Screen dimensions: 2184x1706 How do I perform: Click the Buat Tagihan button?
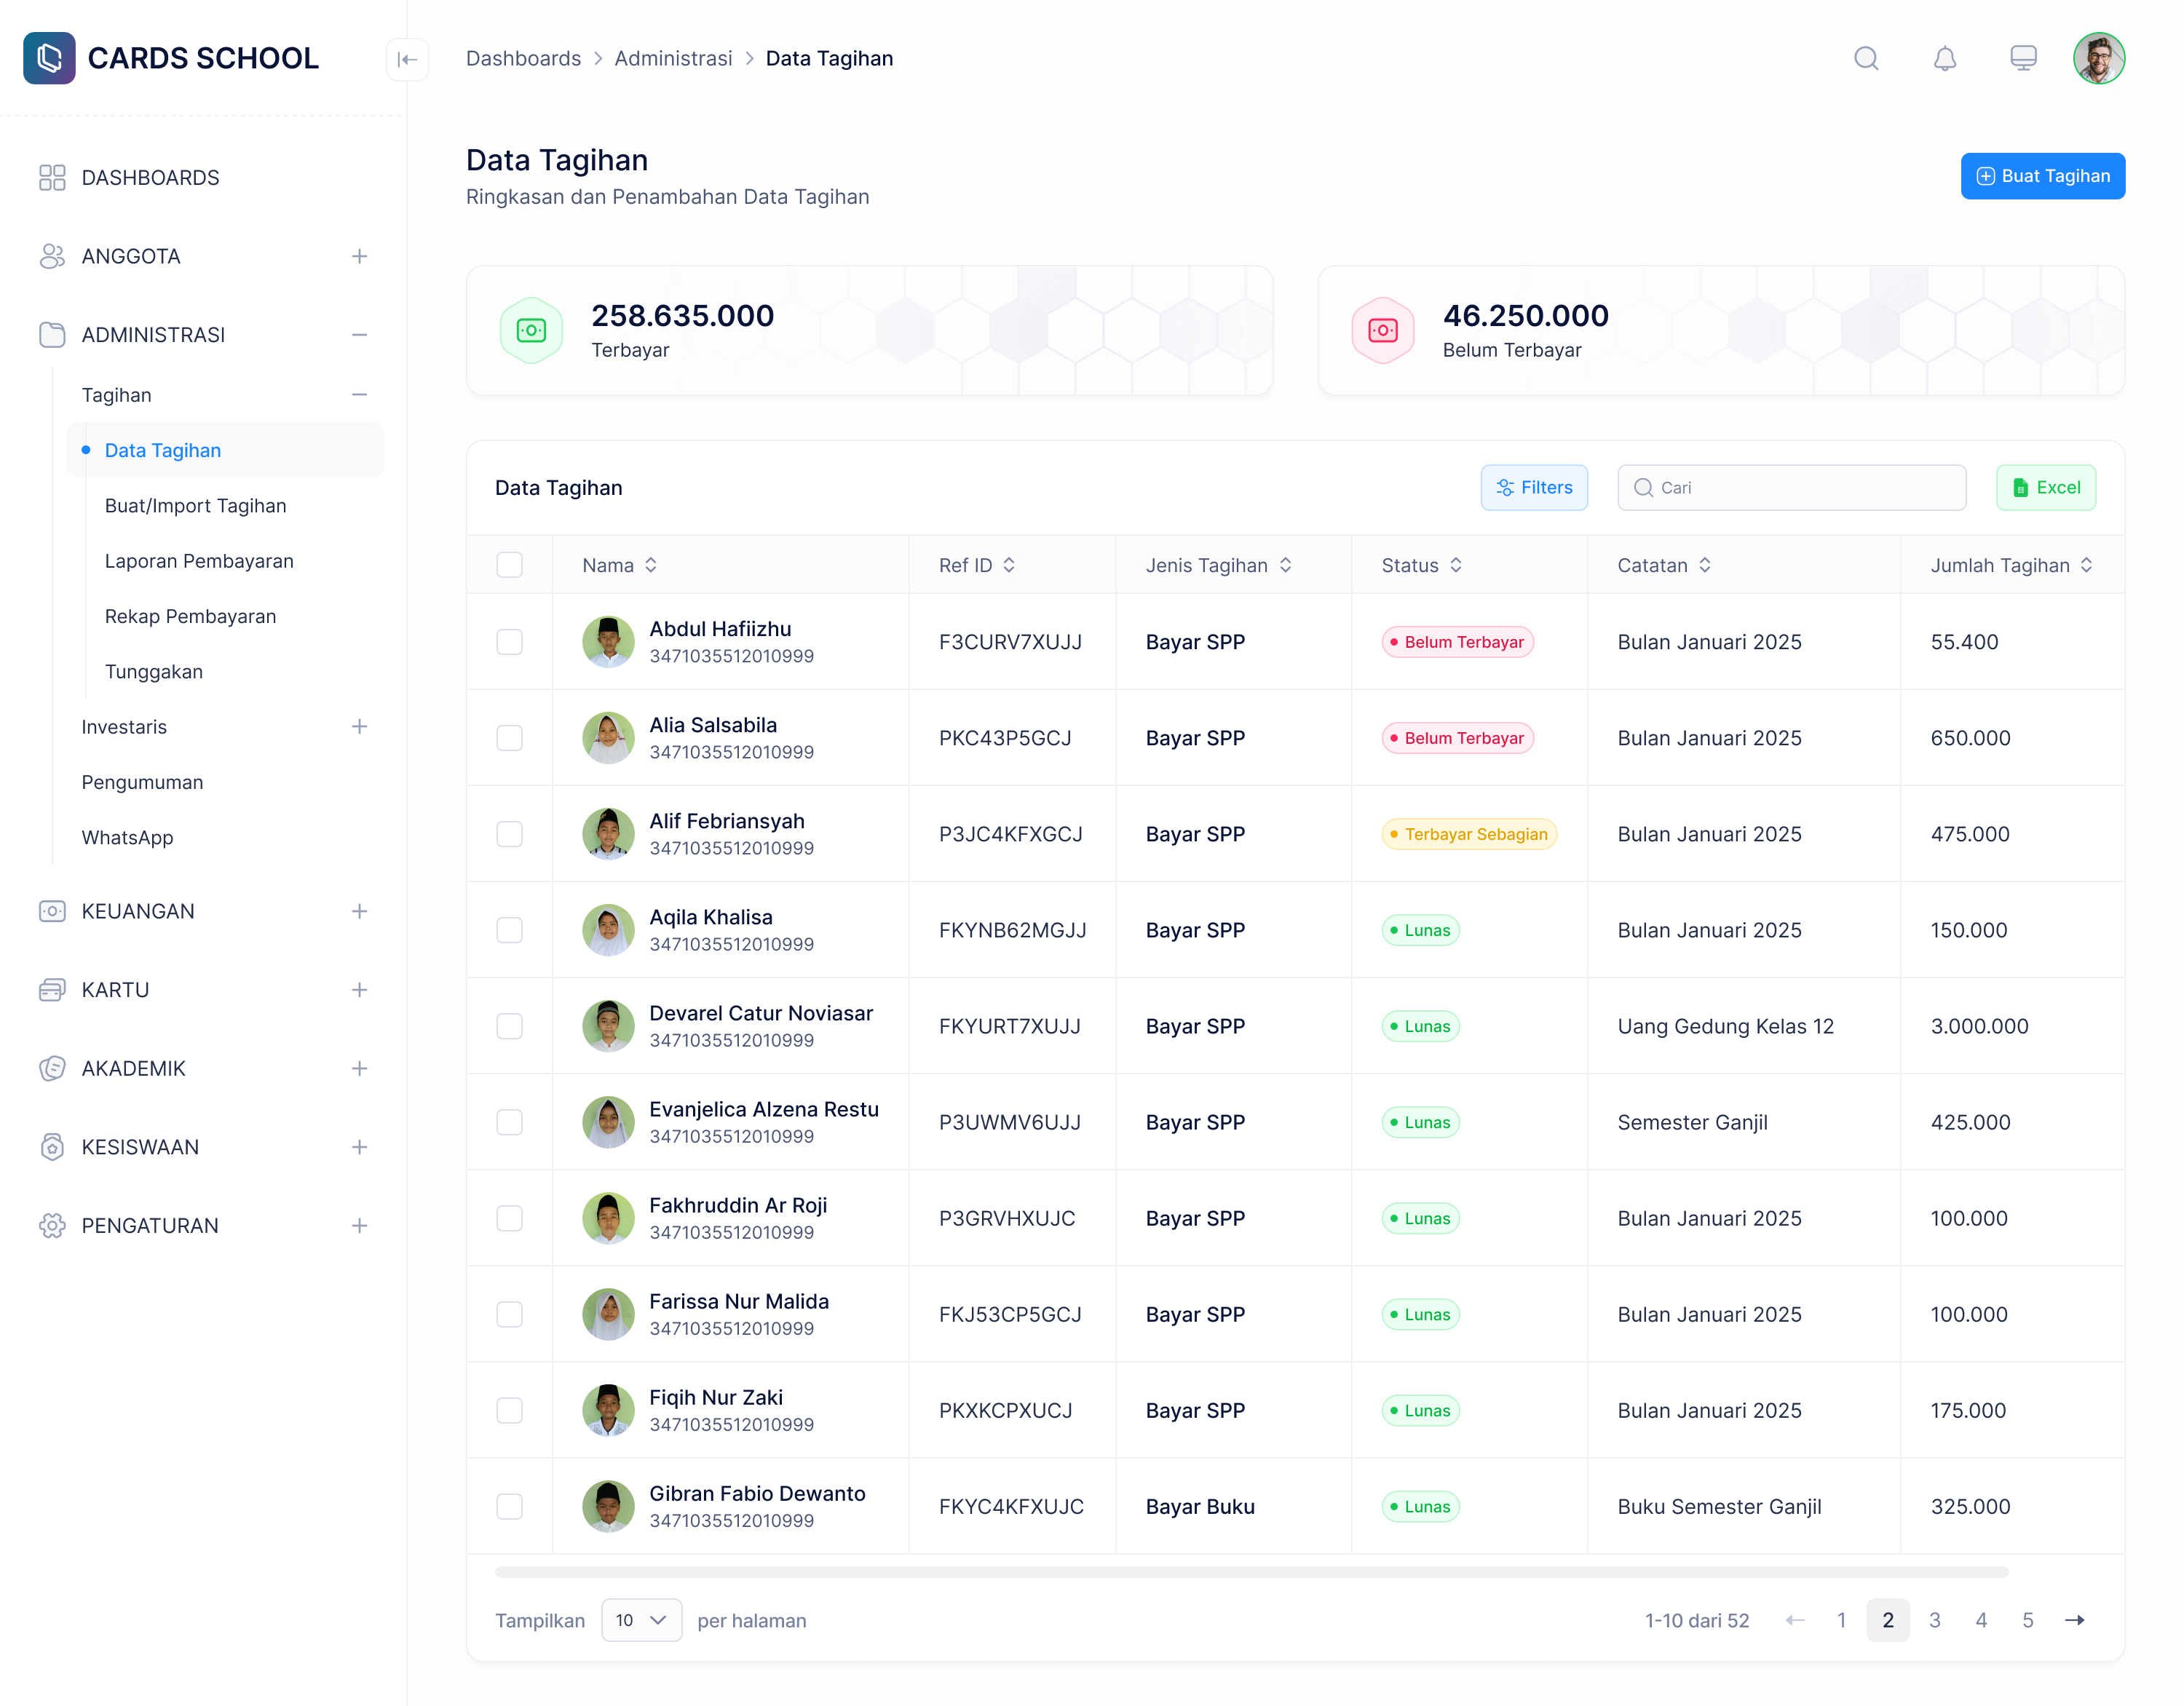(x=2041, y=176)
